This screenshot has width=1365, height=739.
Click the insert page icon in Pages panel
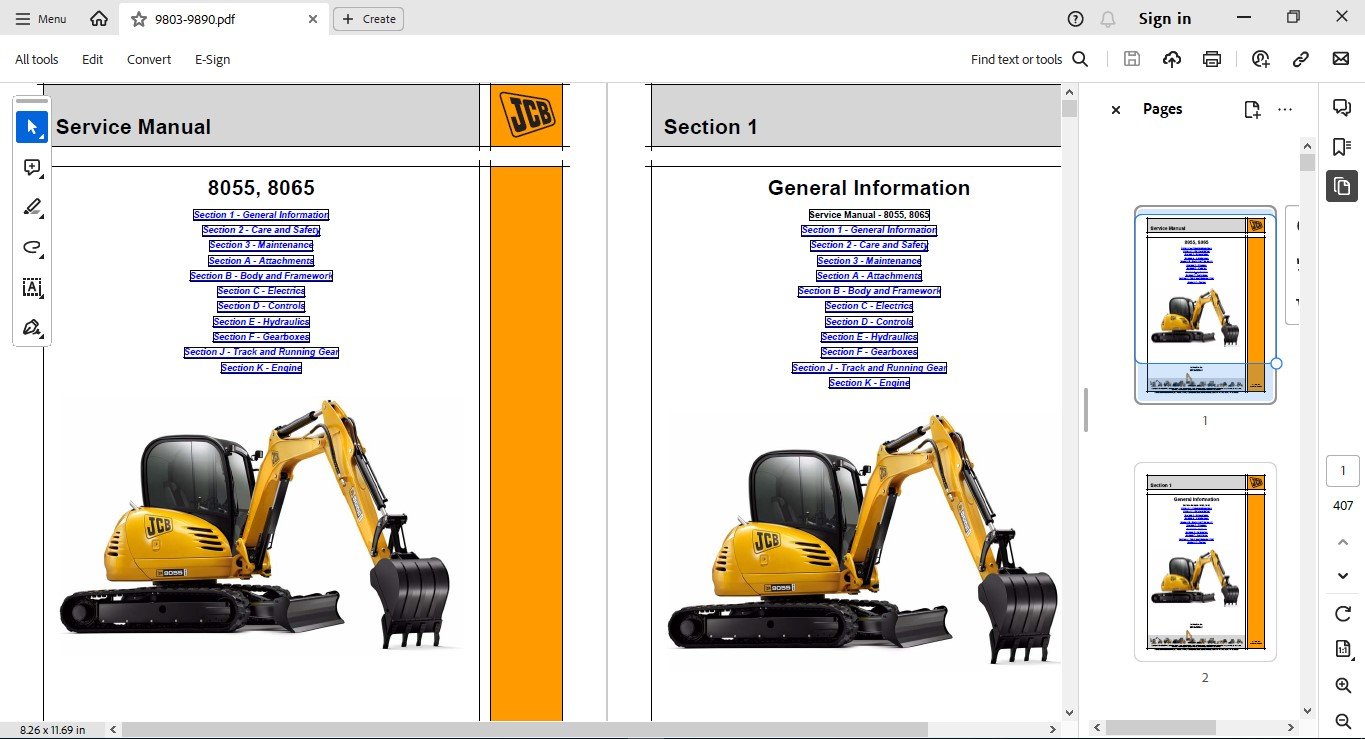(1252, 110)
